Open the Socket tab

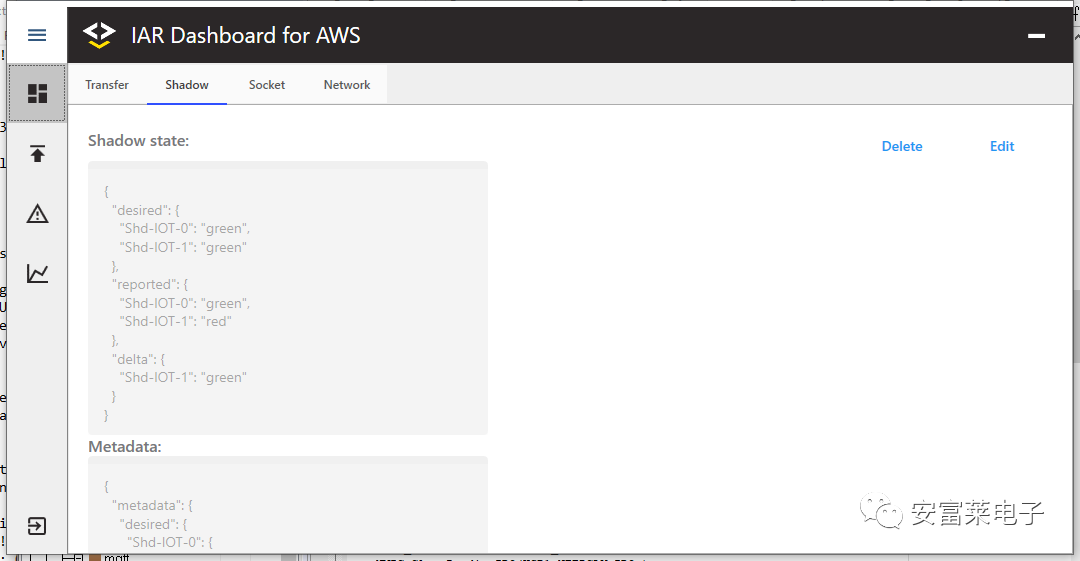pos(267,85)
